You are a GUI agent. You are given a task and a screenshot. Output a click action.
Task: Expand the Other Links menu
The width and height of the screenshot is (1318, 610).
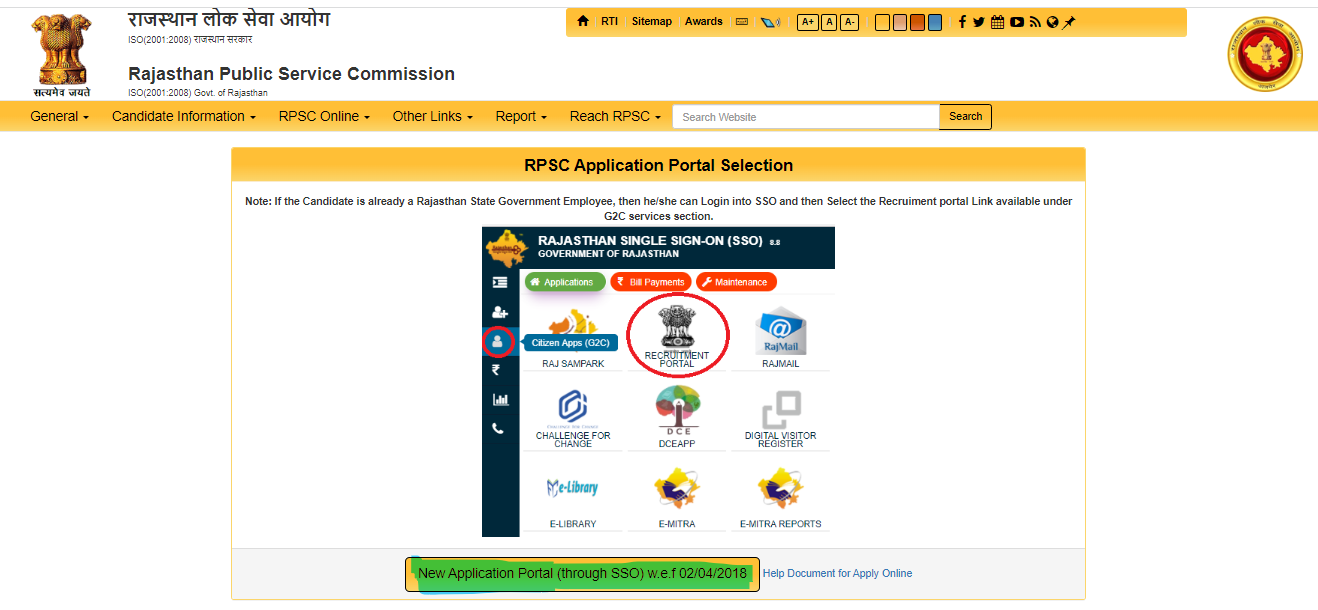(x=433, y=116)
